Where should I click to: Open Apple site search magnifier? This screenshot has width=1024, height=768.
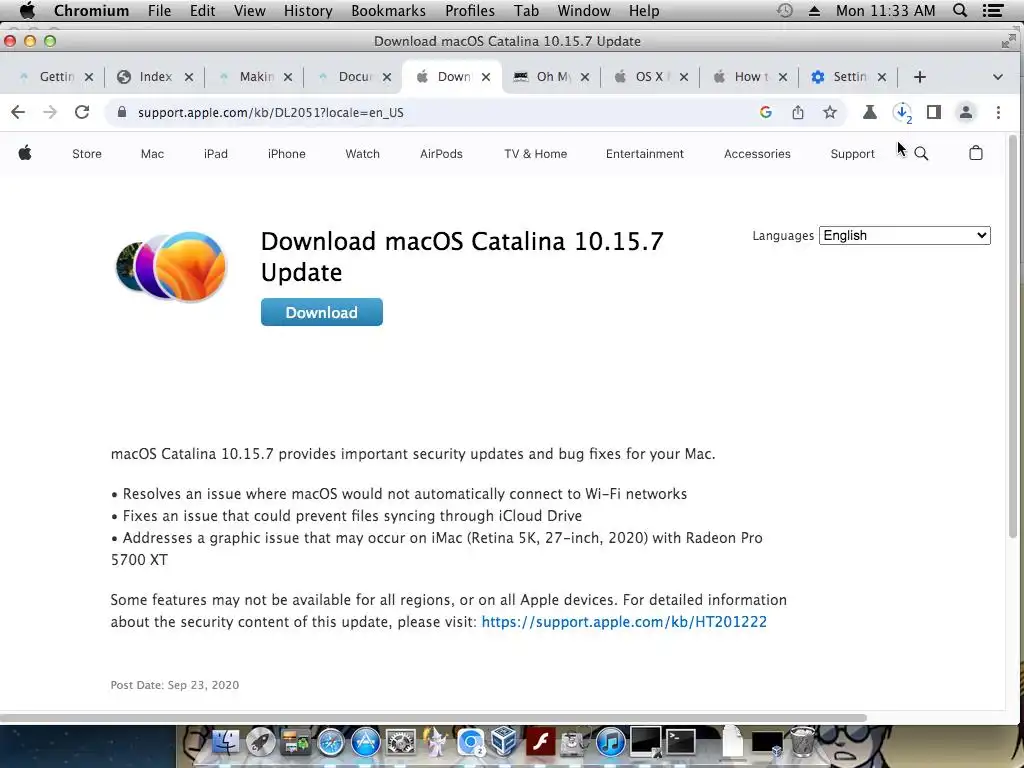click(x=921, y=153)
